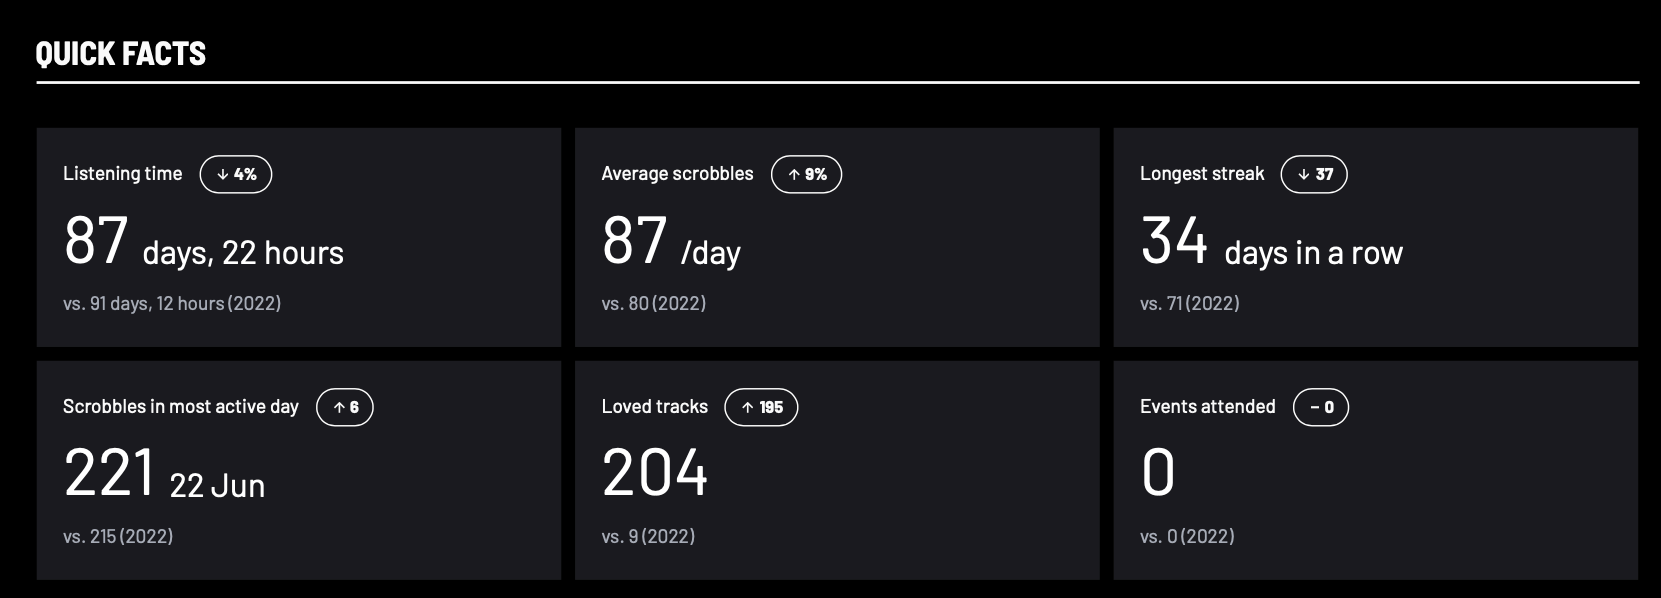Click the Loved tracks label
This screenshot has width=1661, height=598.
[654, 407]
